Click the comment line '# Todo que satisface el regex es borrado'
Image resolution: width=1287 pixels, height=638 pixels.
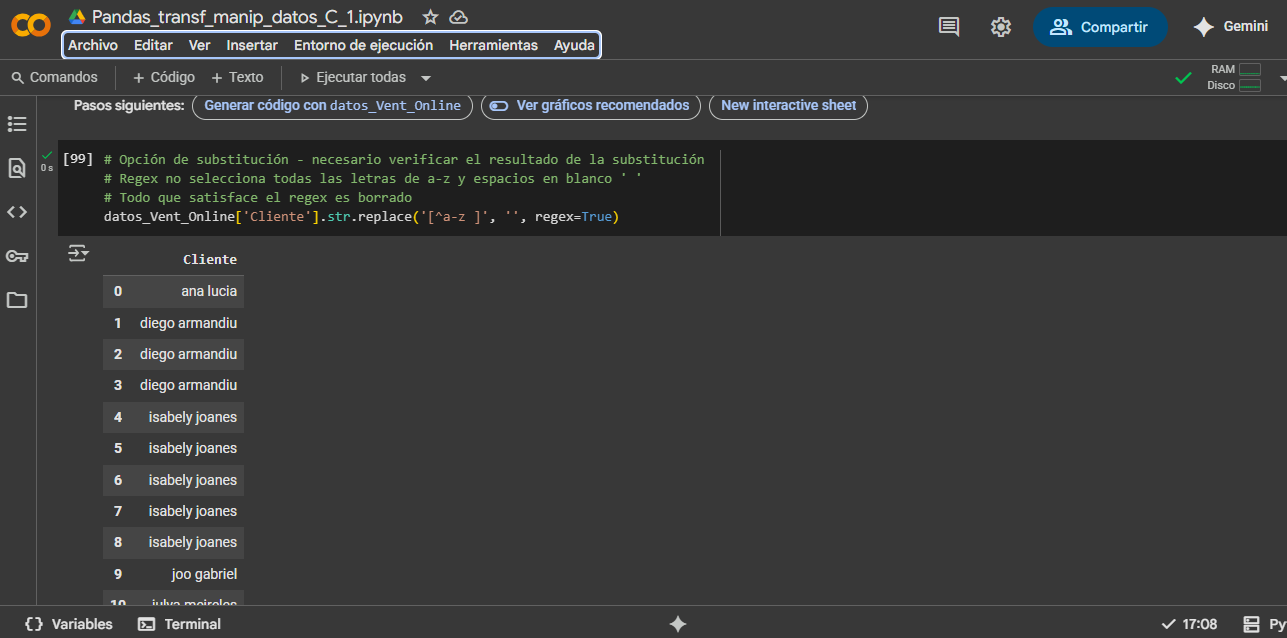pyautogui.click(x=258, y=197)
